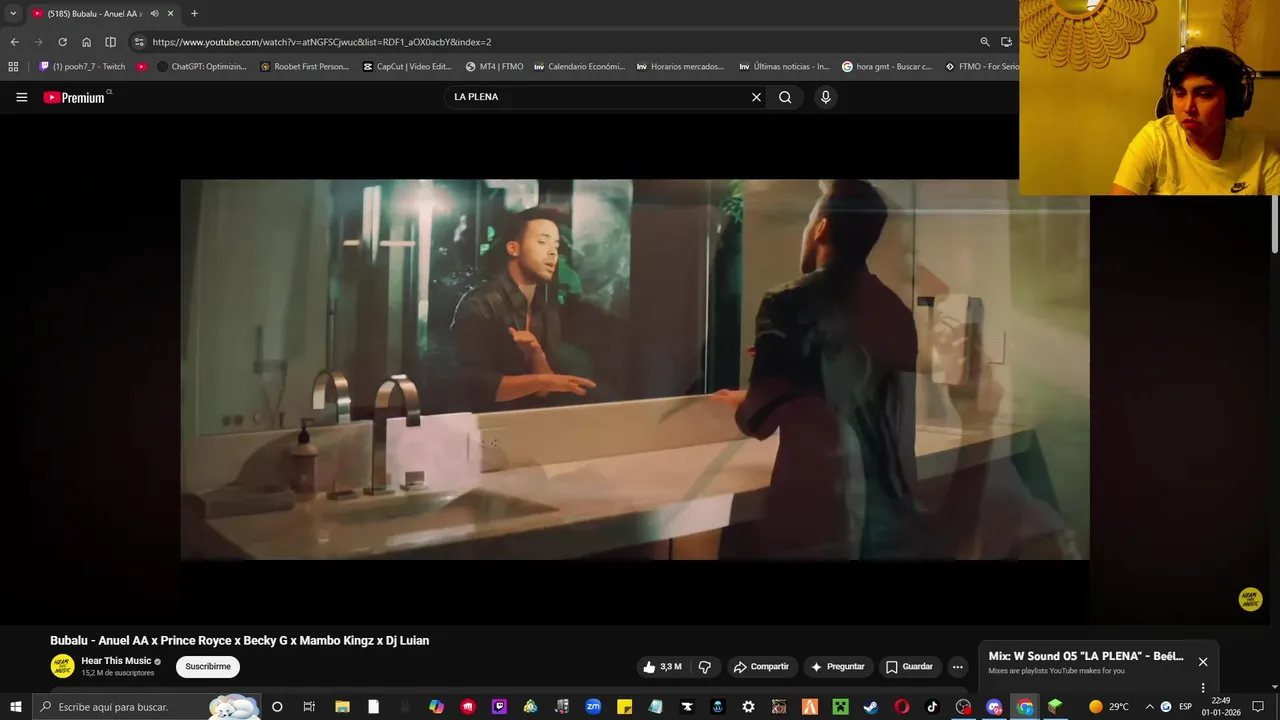
Task: Start voice search with microphone icon
Action: click(825, 97)
